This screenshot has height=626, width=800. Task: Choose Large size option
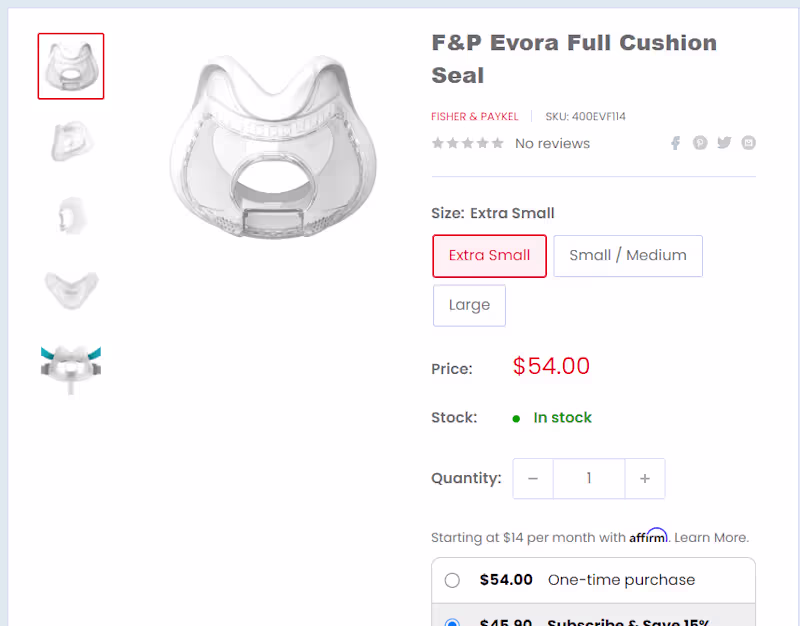(469, 306)
